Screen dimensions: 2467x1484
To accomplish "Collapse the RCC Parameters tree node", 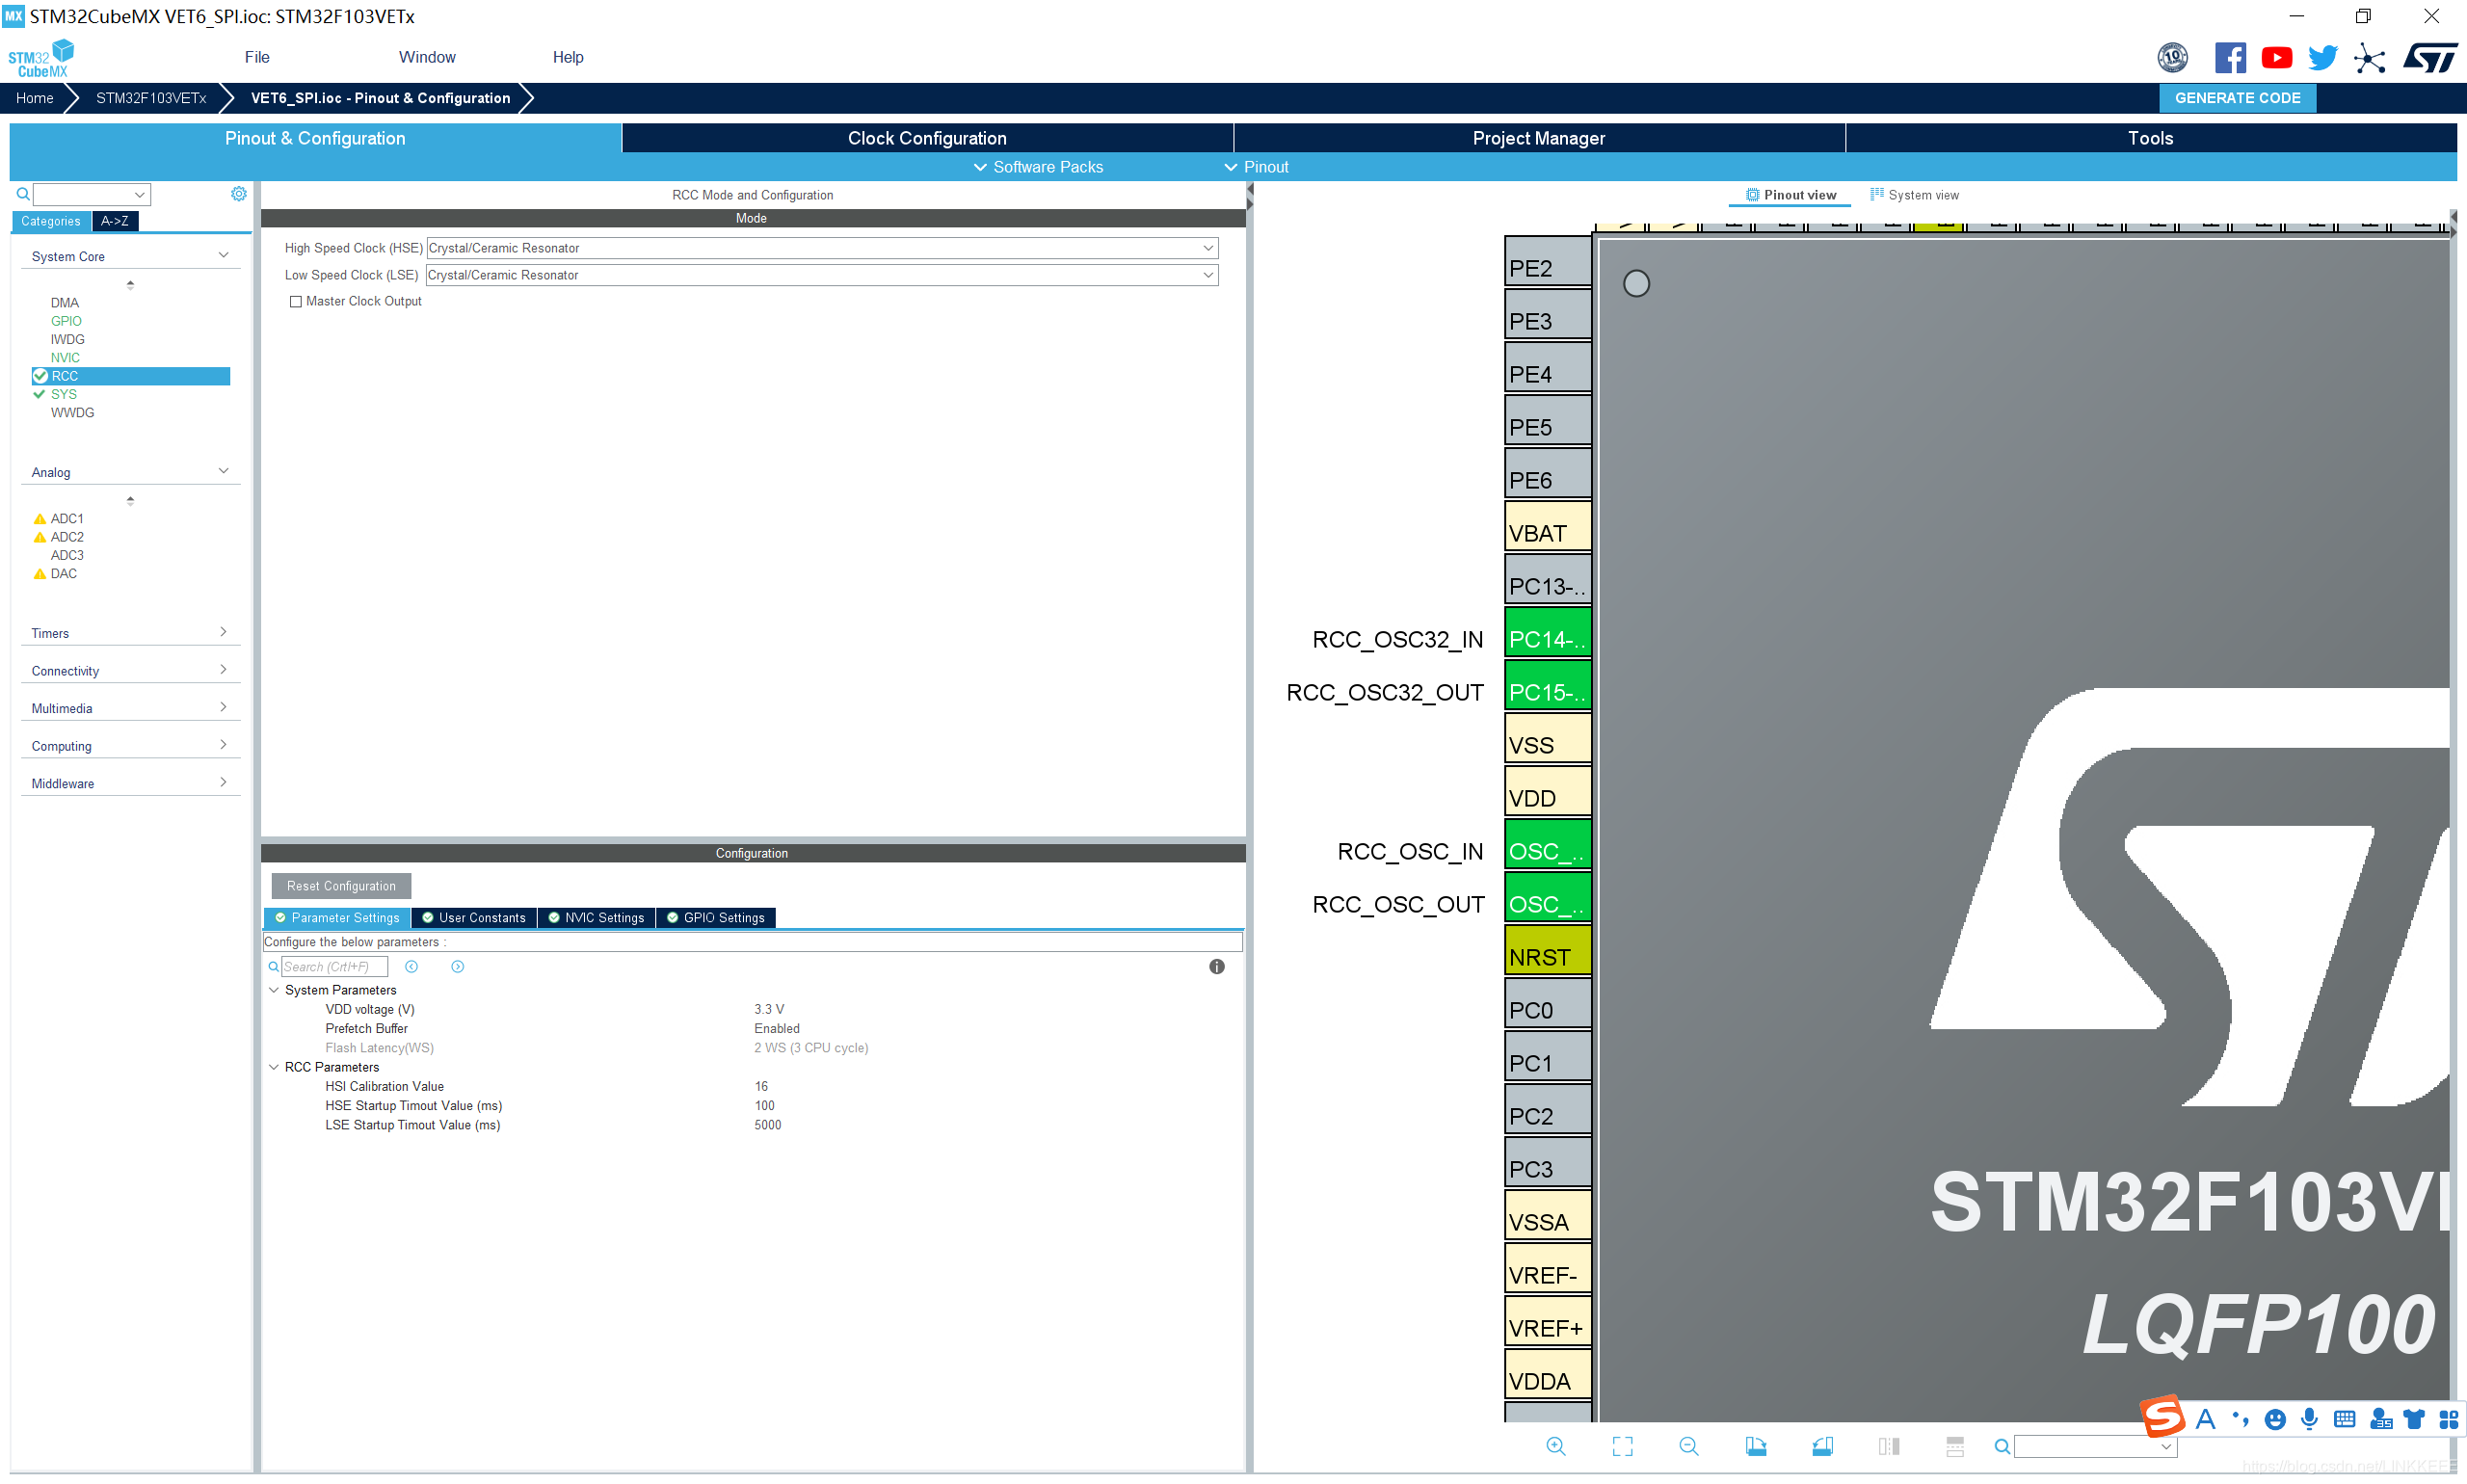I will pos(274,1067).
